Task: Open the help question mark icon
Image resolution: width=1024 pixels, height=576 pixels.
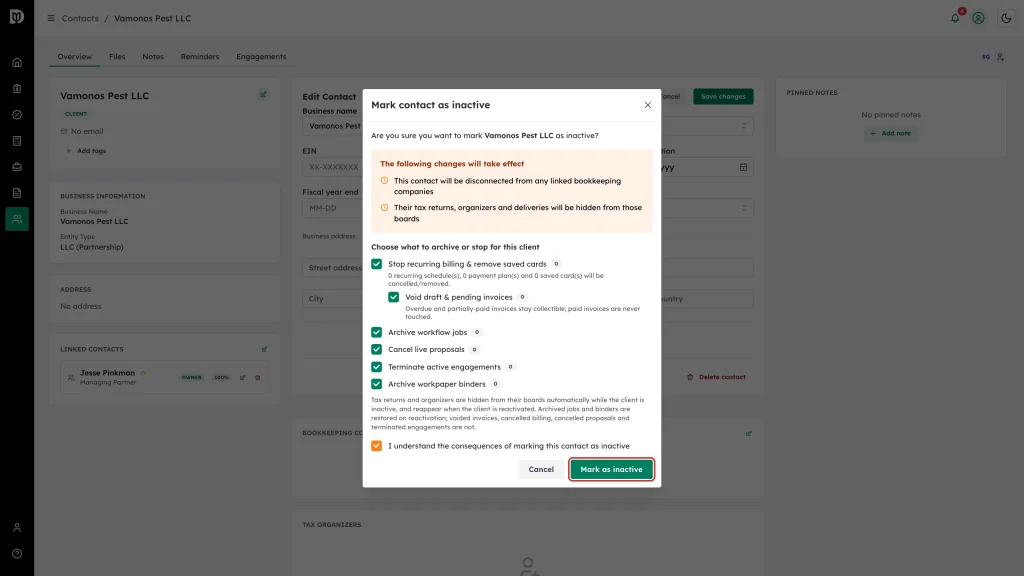Action: (x=17, y=554)
